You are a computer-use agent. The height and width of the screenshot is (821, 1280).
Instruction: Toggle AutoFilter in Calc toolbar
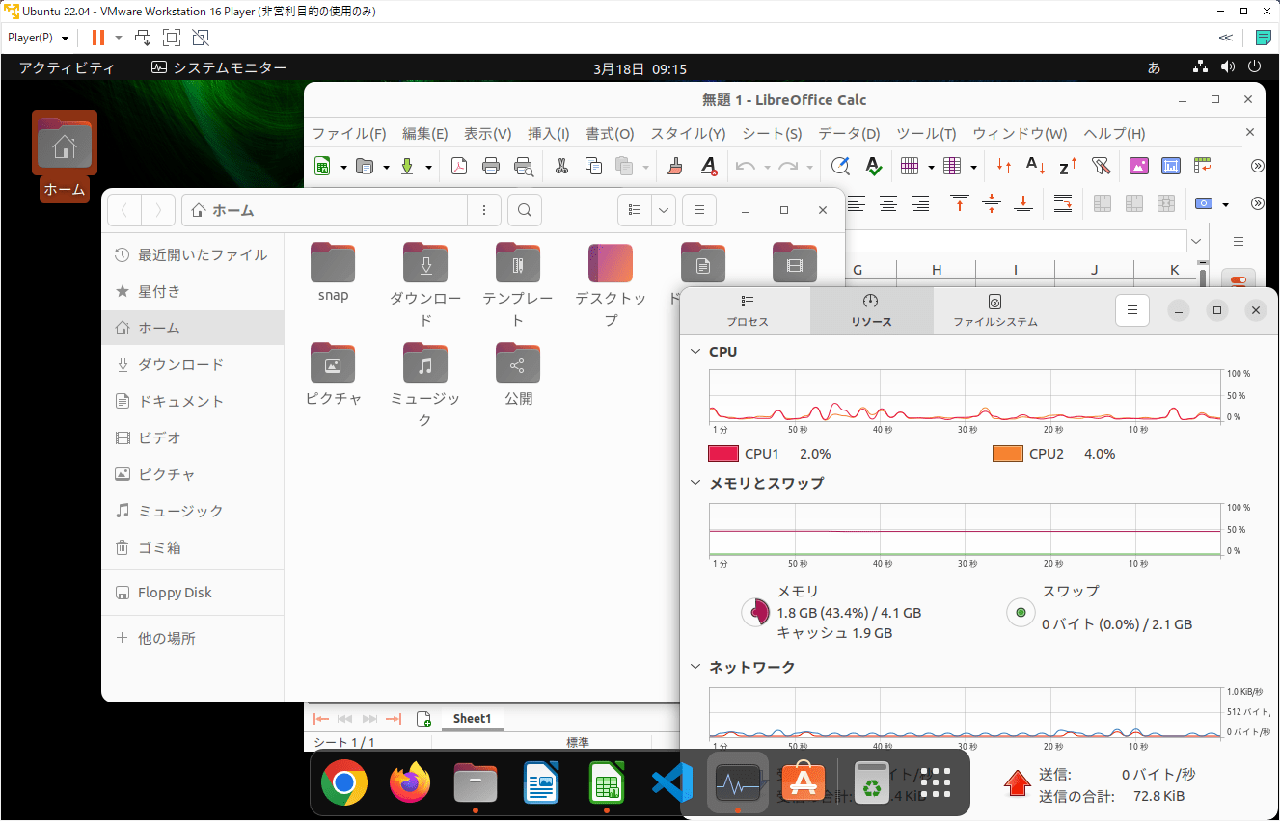(1100, 166)
